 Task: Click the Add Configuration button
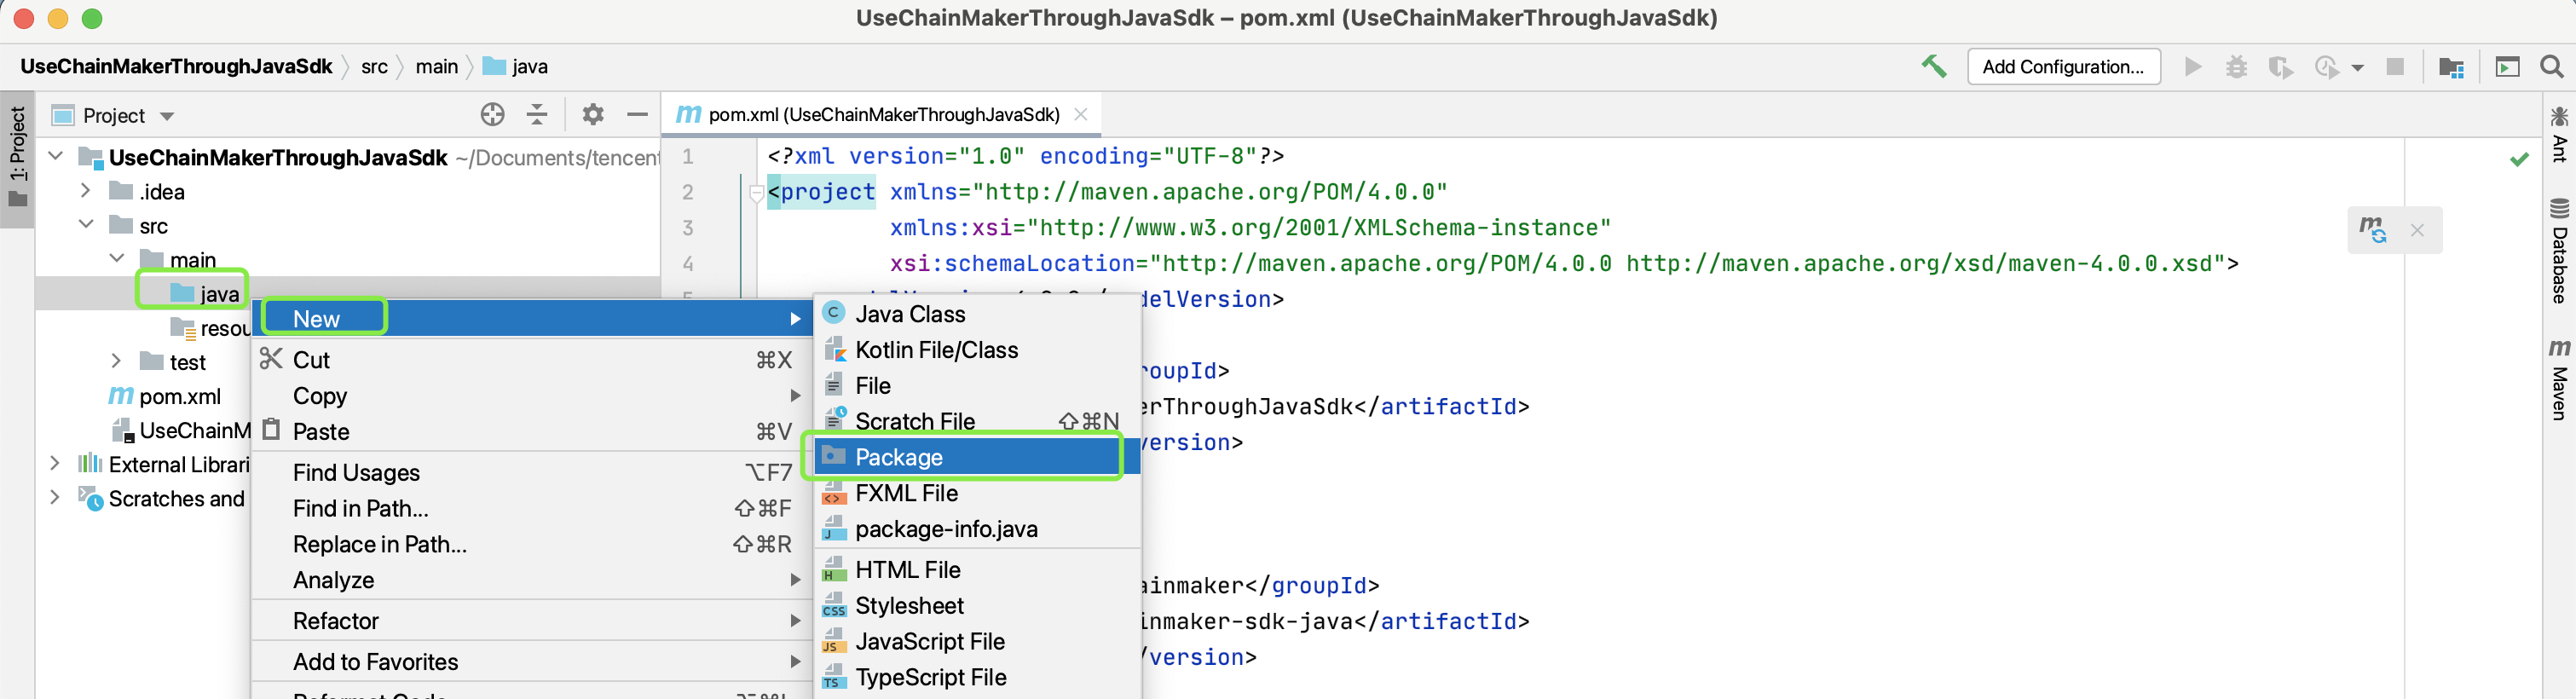click(x=2063, y=67)
